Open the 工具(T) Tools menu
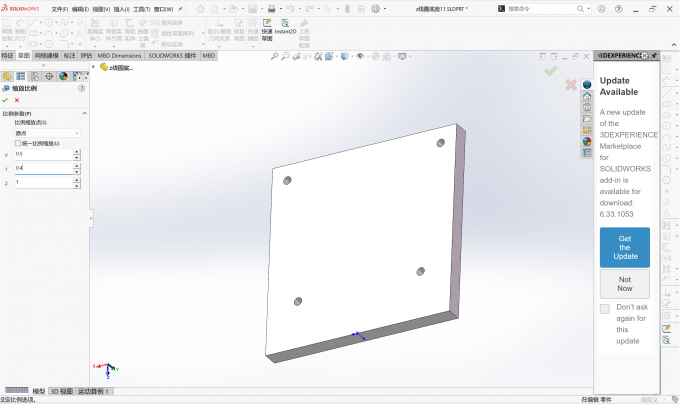680x404 pixels. pyautogui.click(x=142, y=9)
